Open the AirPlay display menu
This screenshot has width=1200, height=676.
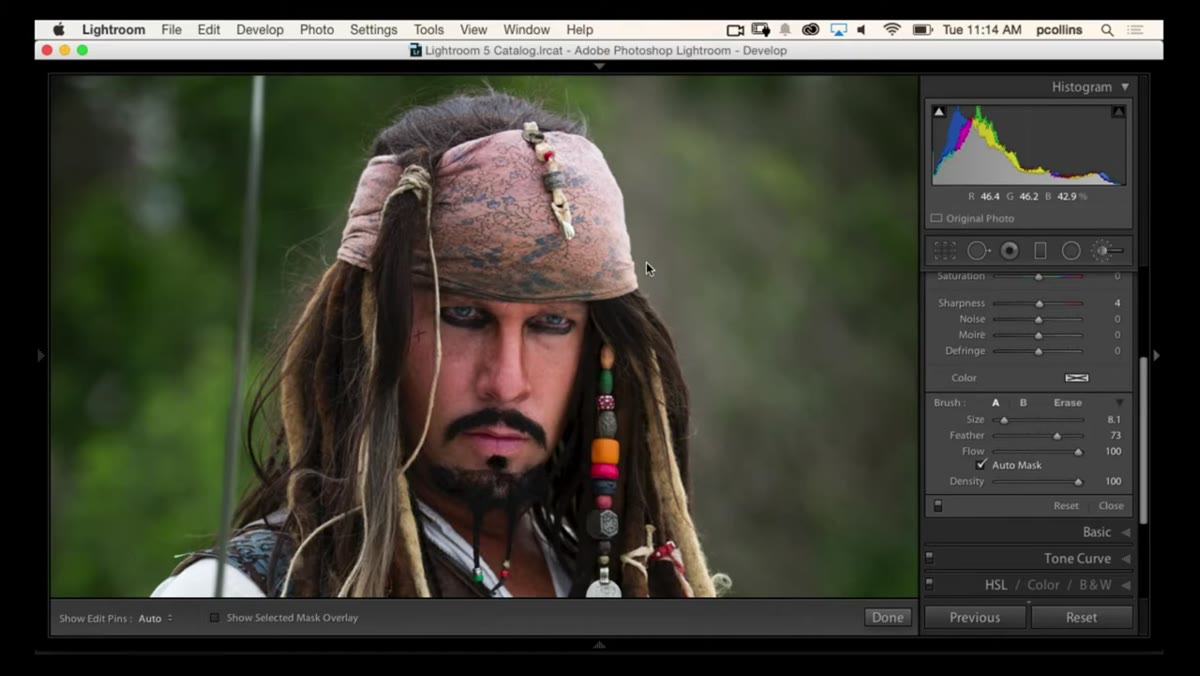(838, 30)
